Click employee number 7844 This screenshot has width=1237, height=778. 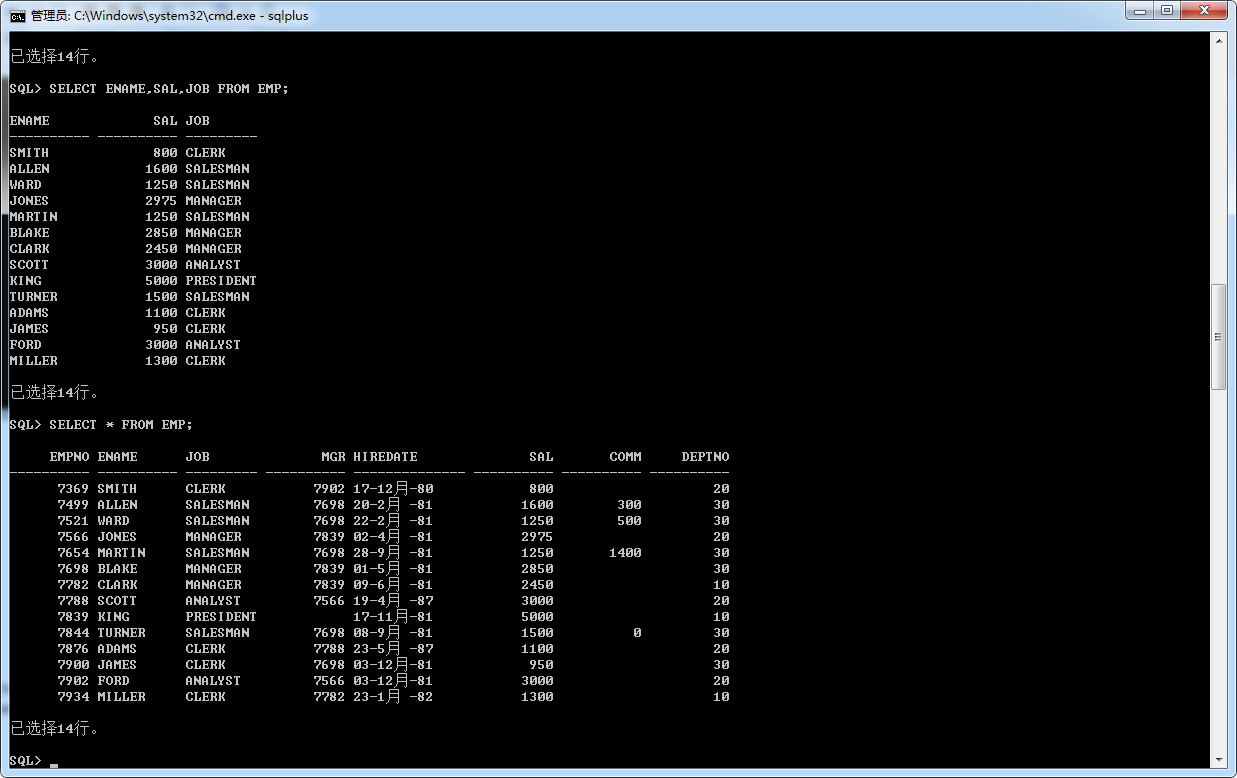pyautogui.click(x=73, y=633)
